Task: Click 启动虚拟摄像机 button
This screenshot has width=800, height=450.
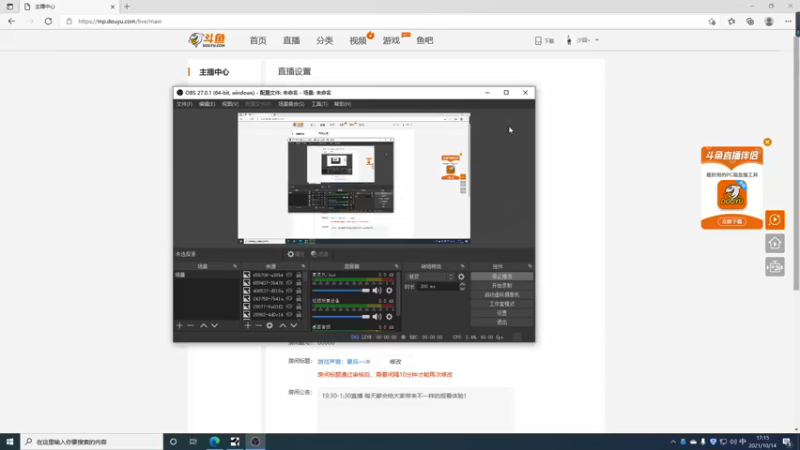Action: [502, 295]
